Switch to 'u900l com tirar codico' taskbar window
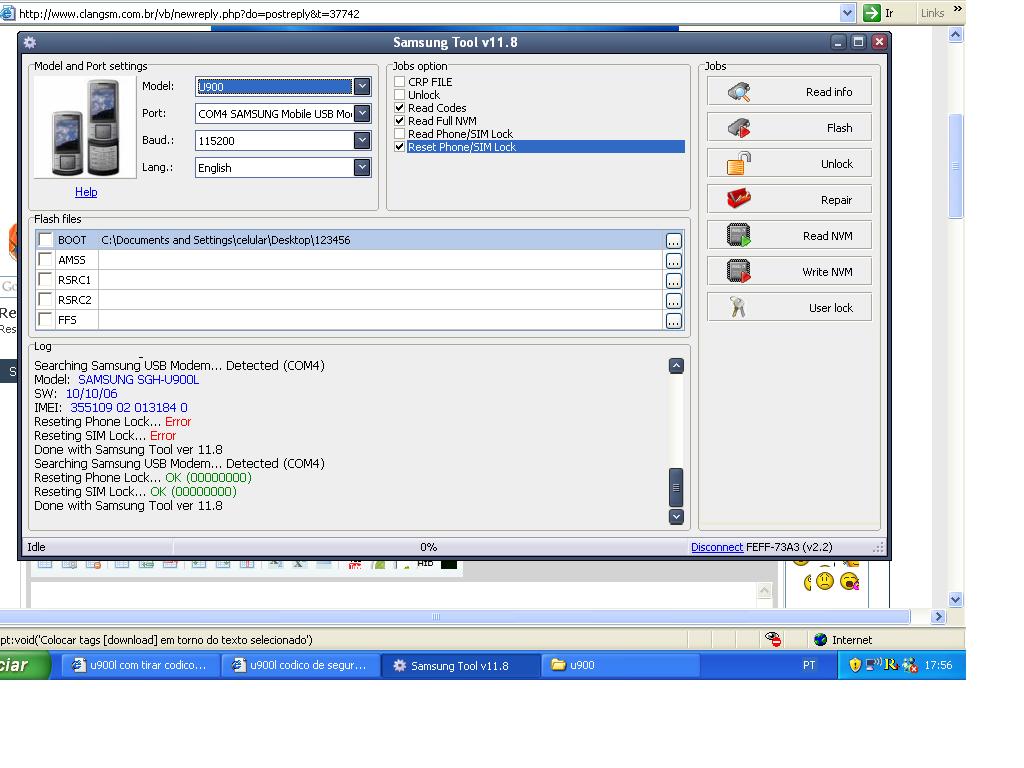The height and width of the screenshot is (768, 1024). (139, 665)
